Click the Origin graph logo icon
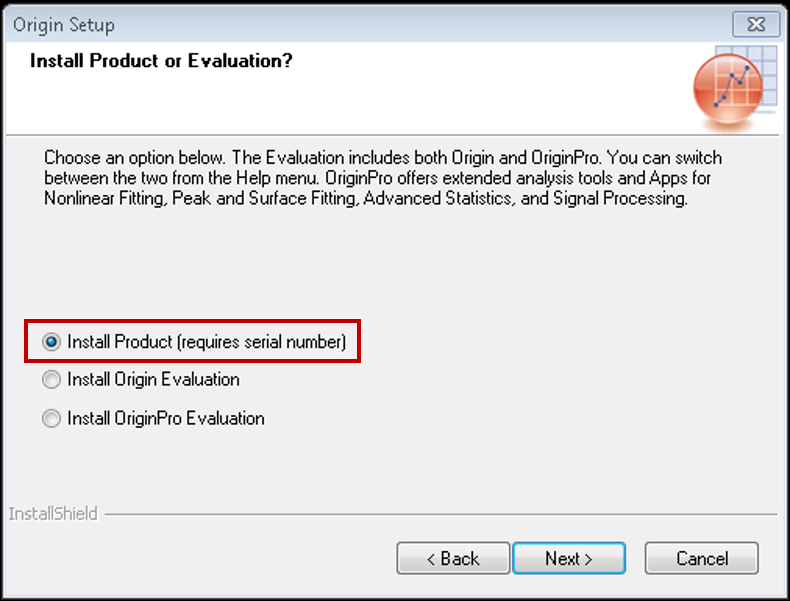790x601 pixels. 728,89
